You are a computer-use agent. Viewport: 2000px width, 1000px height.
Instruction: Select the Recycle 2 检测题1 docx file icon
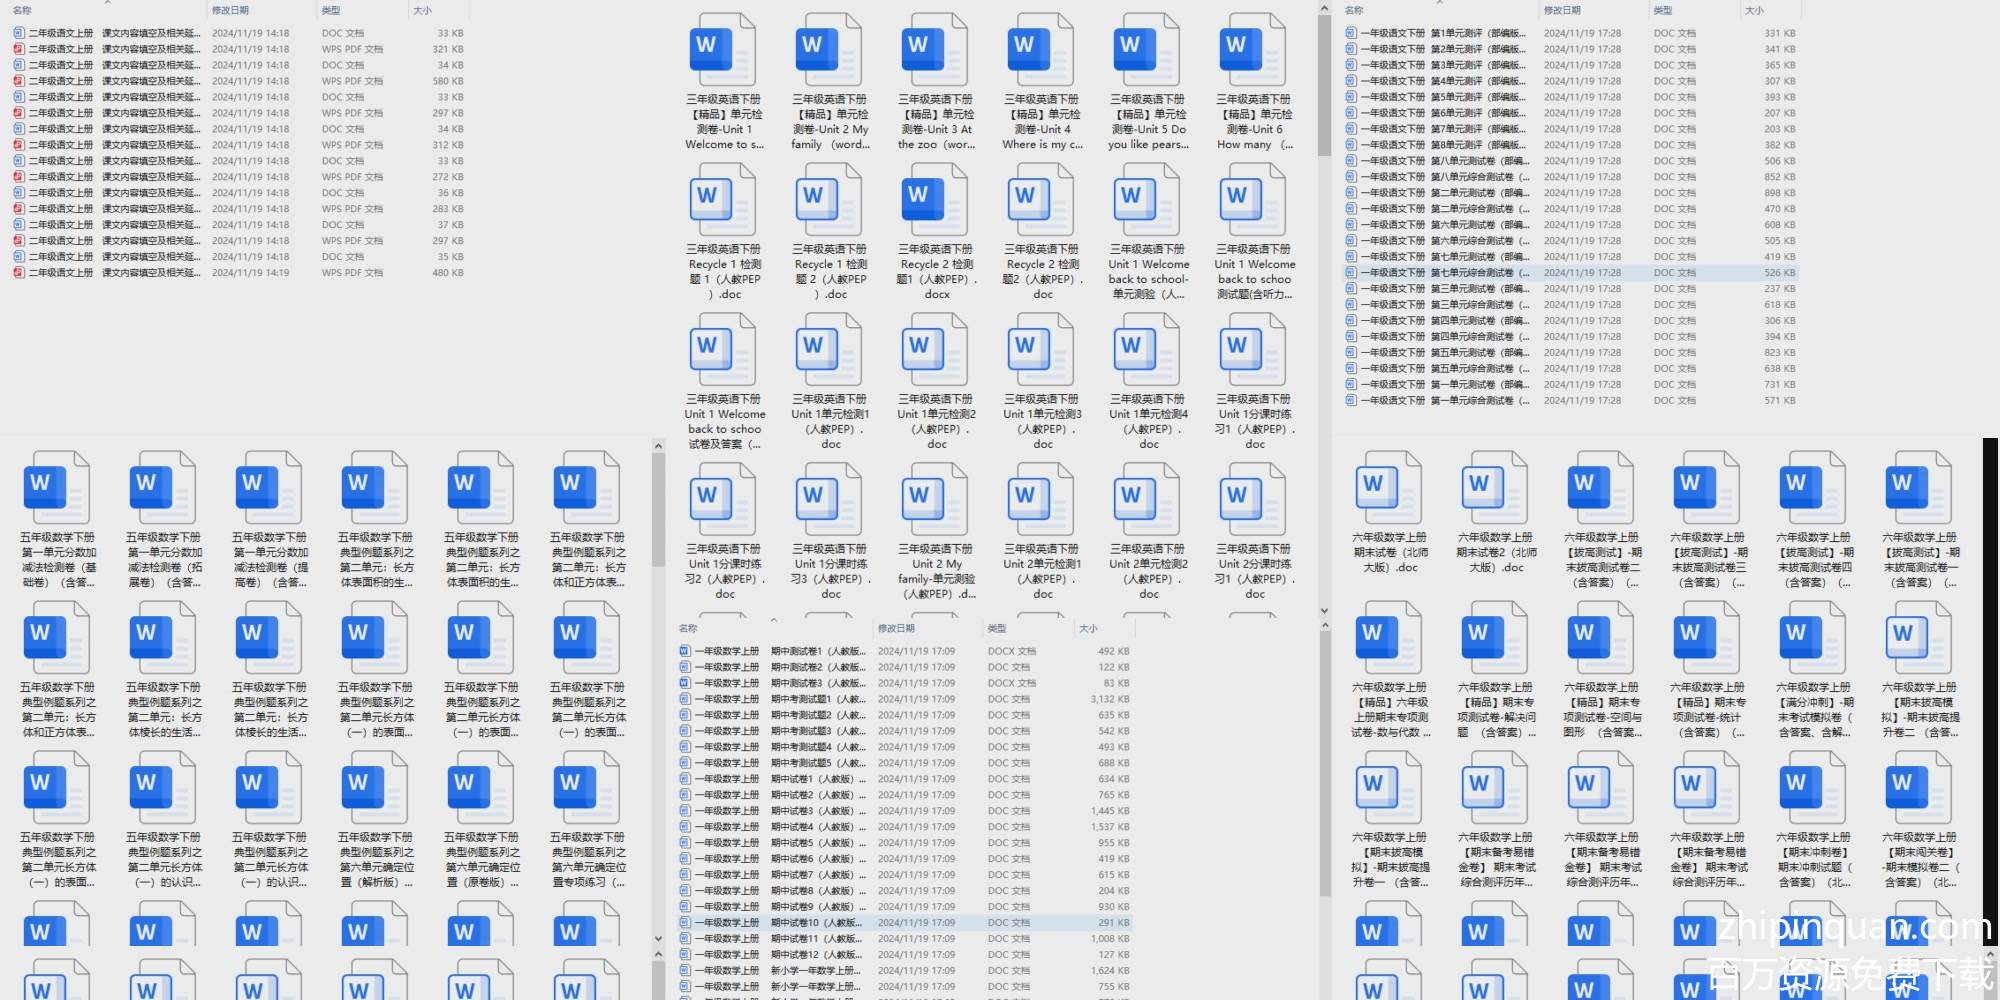pos(936,200)
